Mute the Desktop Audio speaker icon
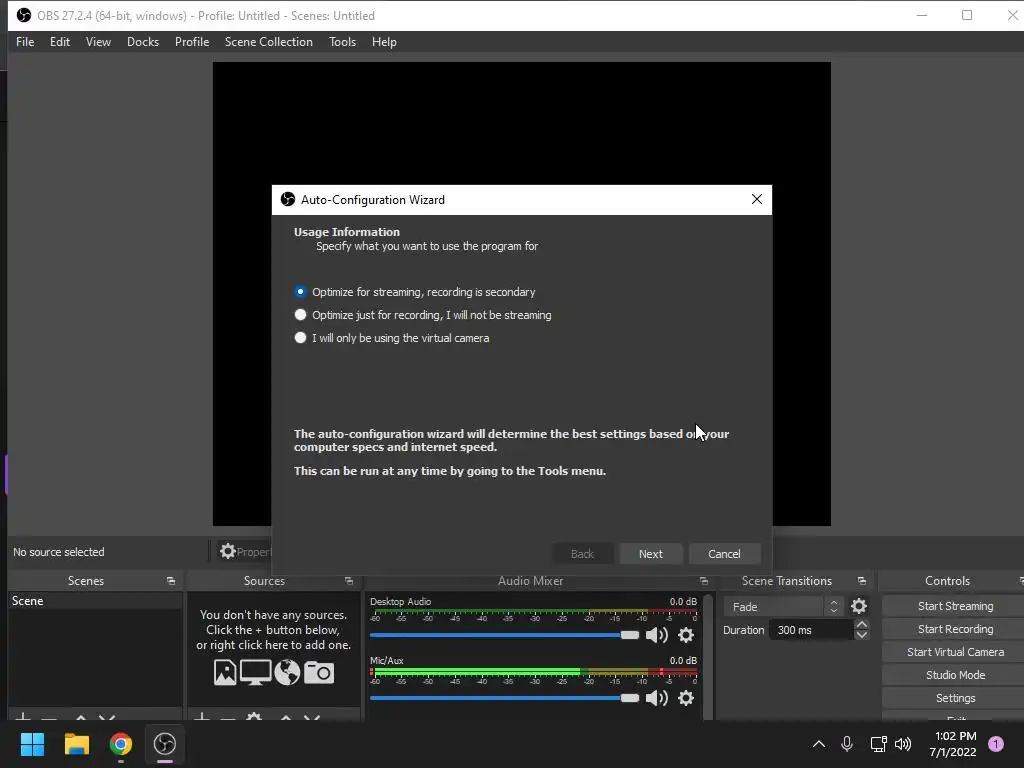This screenshot has width=1024, height=768. pos(656,635)
